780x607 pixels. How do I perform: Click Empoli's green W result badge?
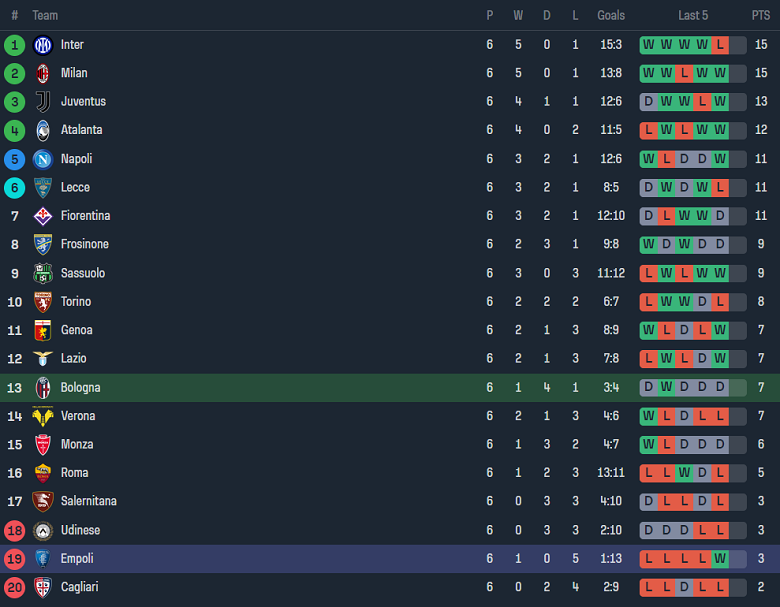pyautogui.click(x=720, y=558)
